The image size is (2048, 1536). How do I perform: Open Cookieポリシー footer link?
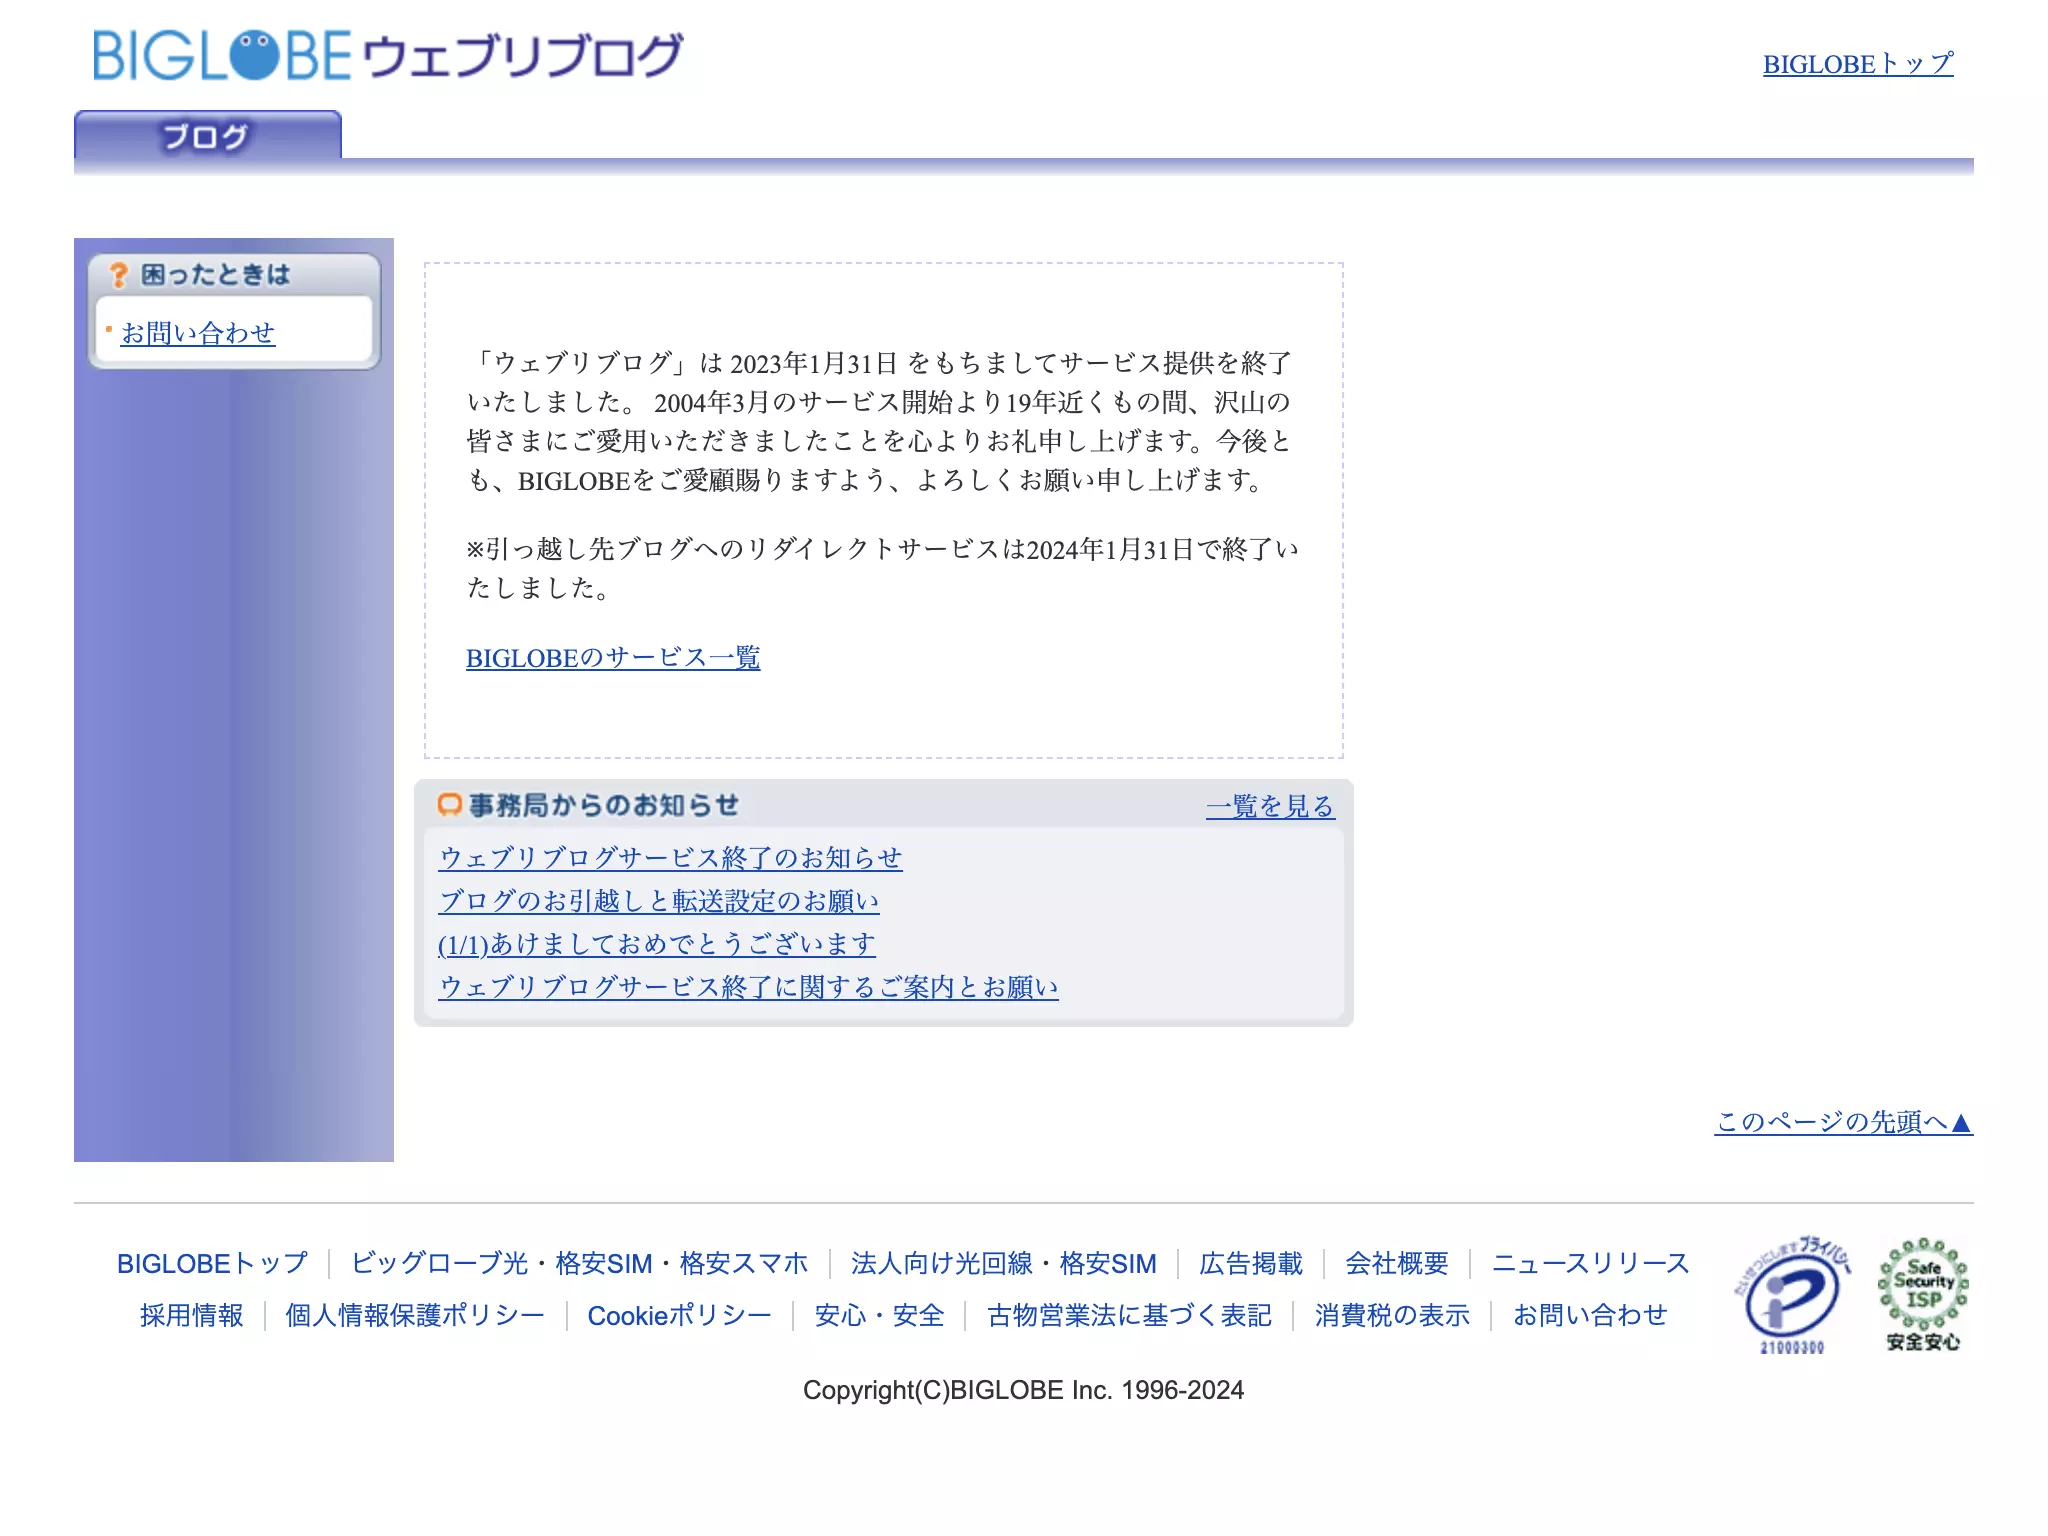click(x=679, y=1316)
